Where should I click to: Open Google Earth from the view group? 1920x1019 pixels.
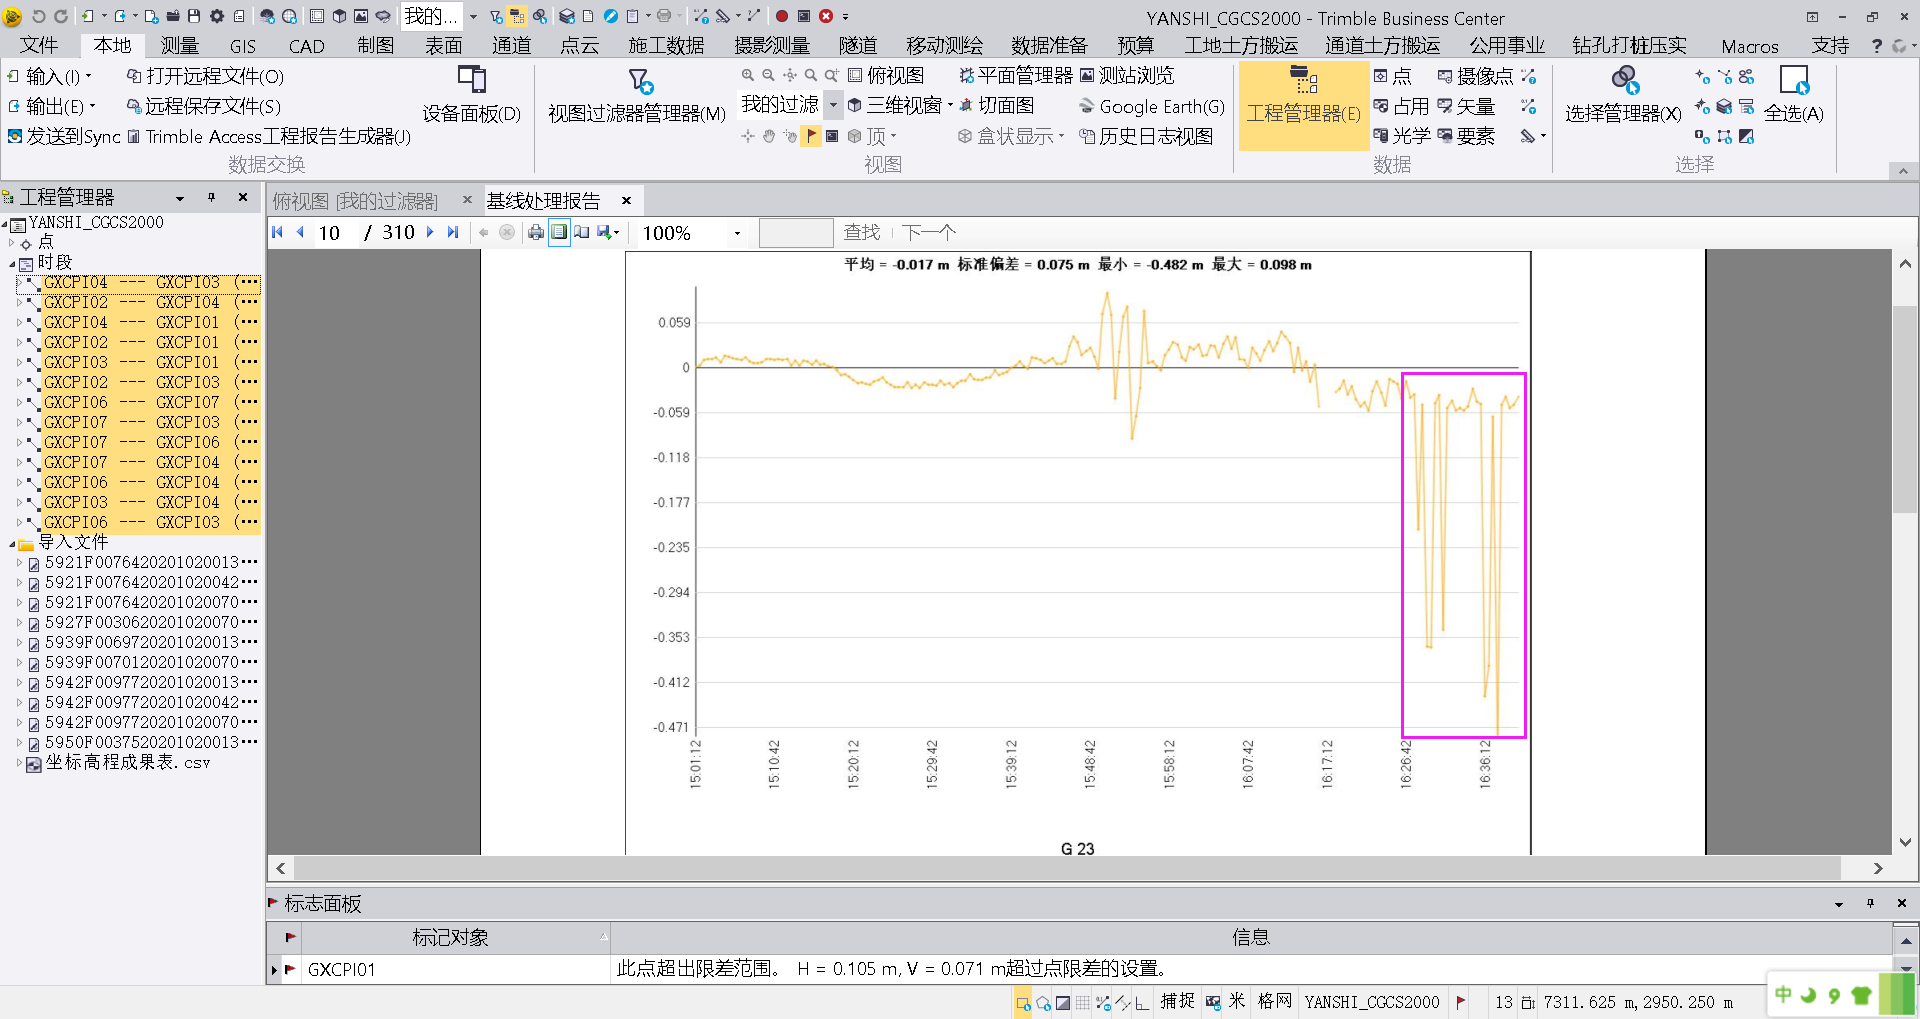1151,107
